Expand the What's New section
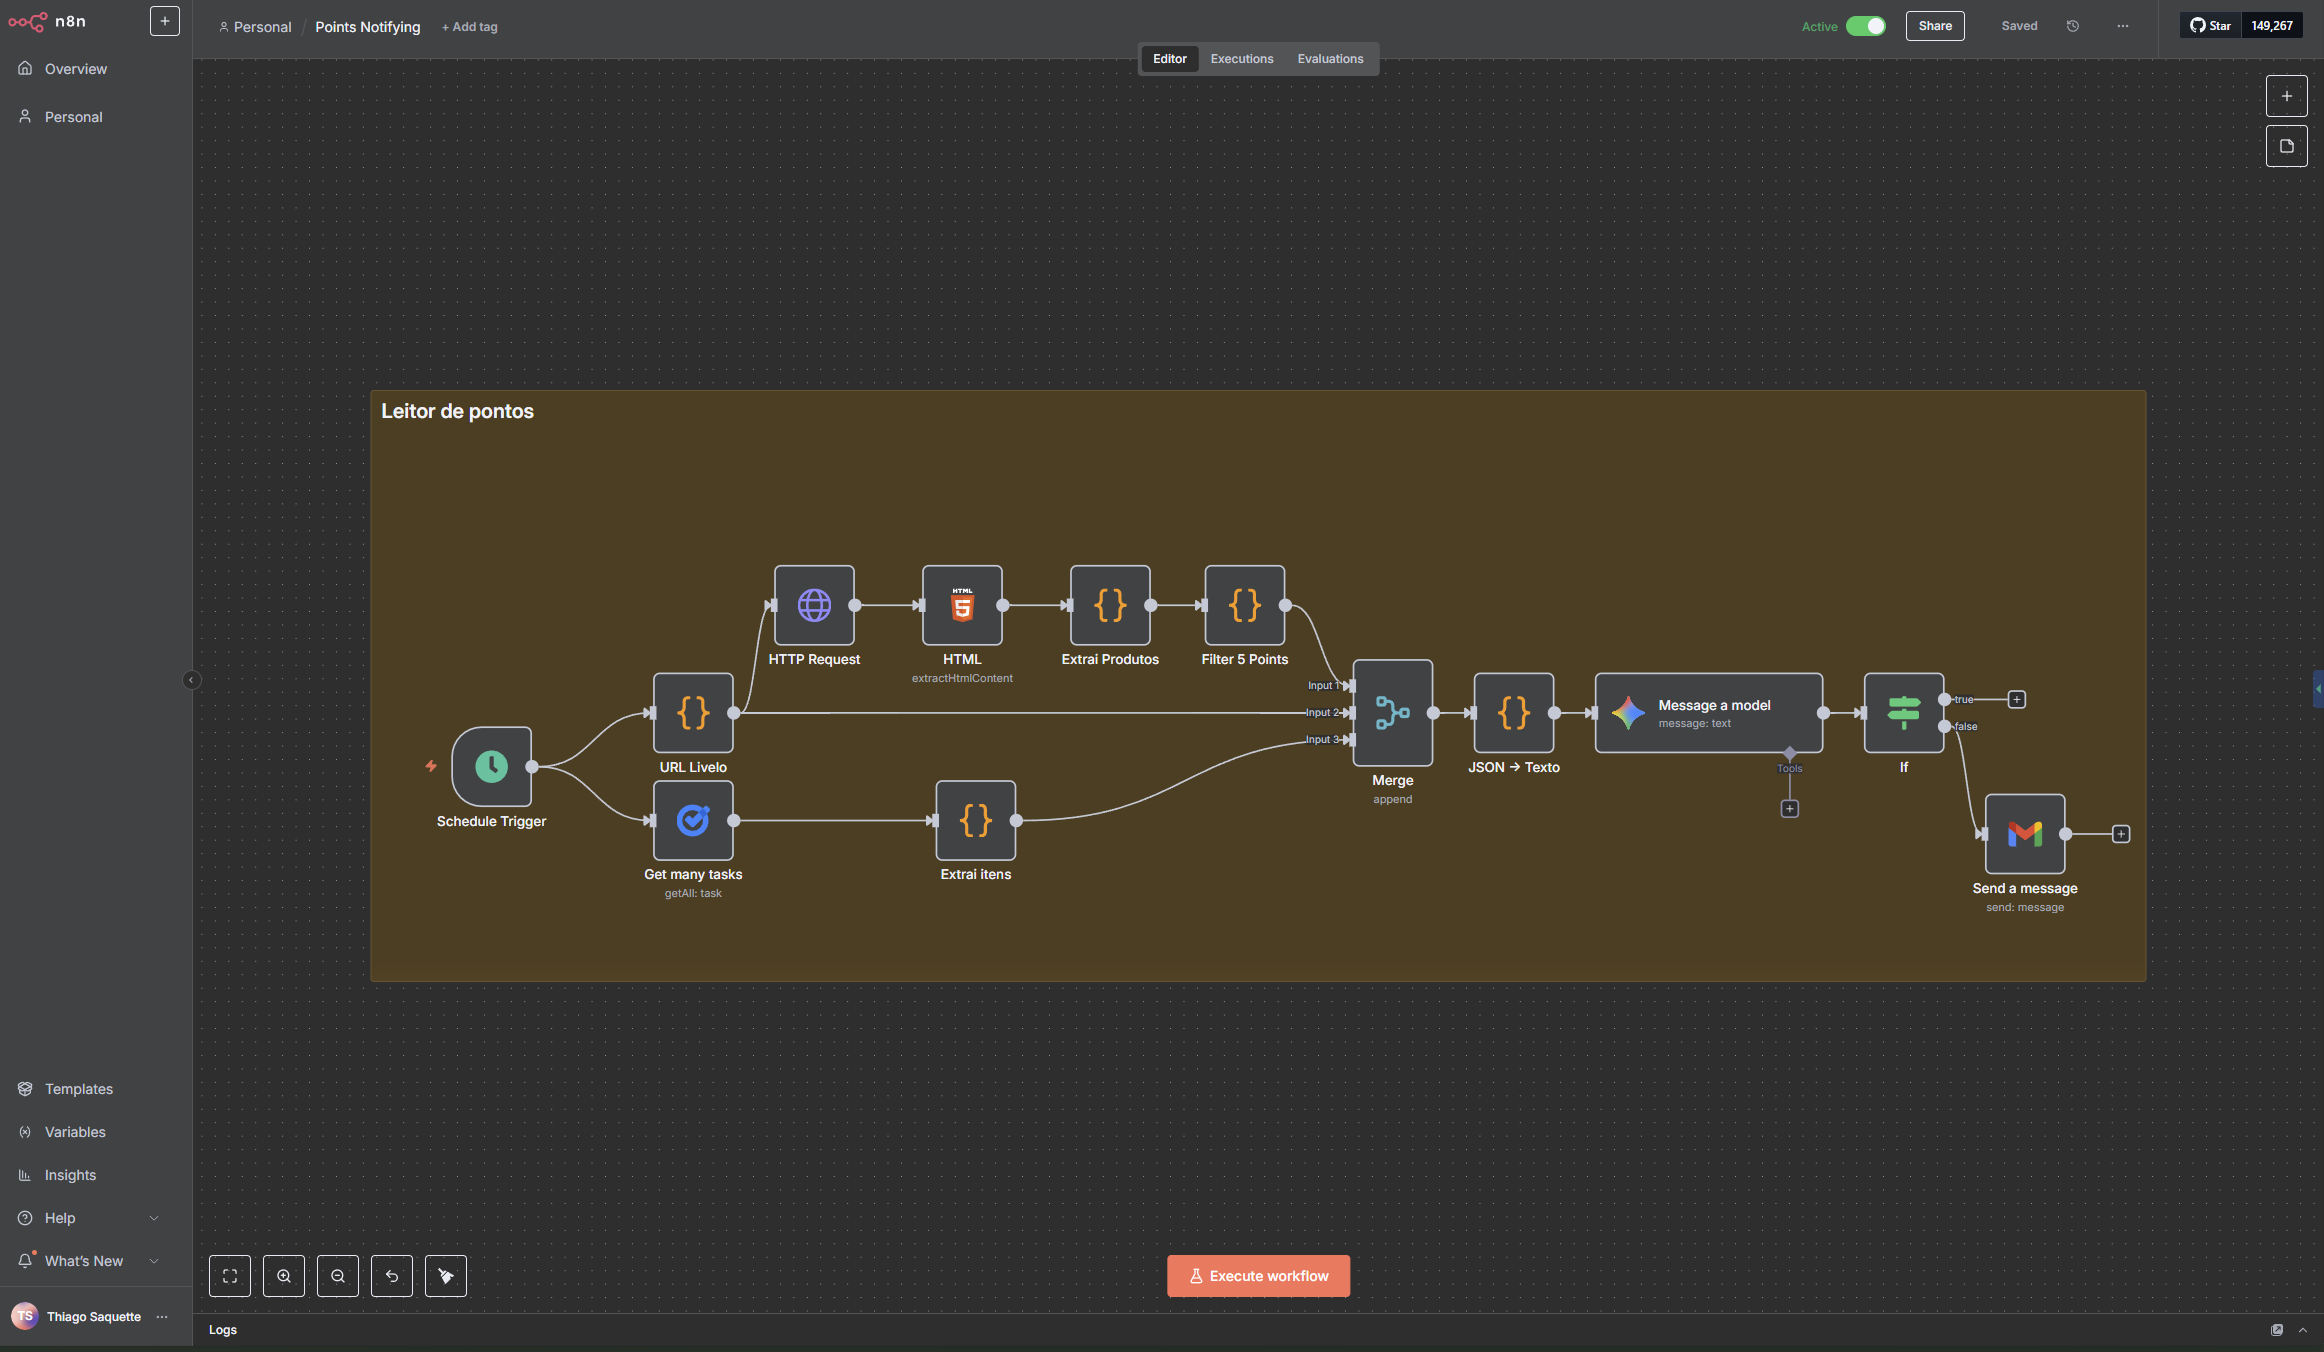 [154, 1261]
